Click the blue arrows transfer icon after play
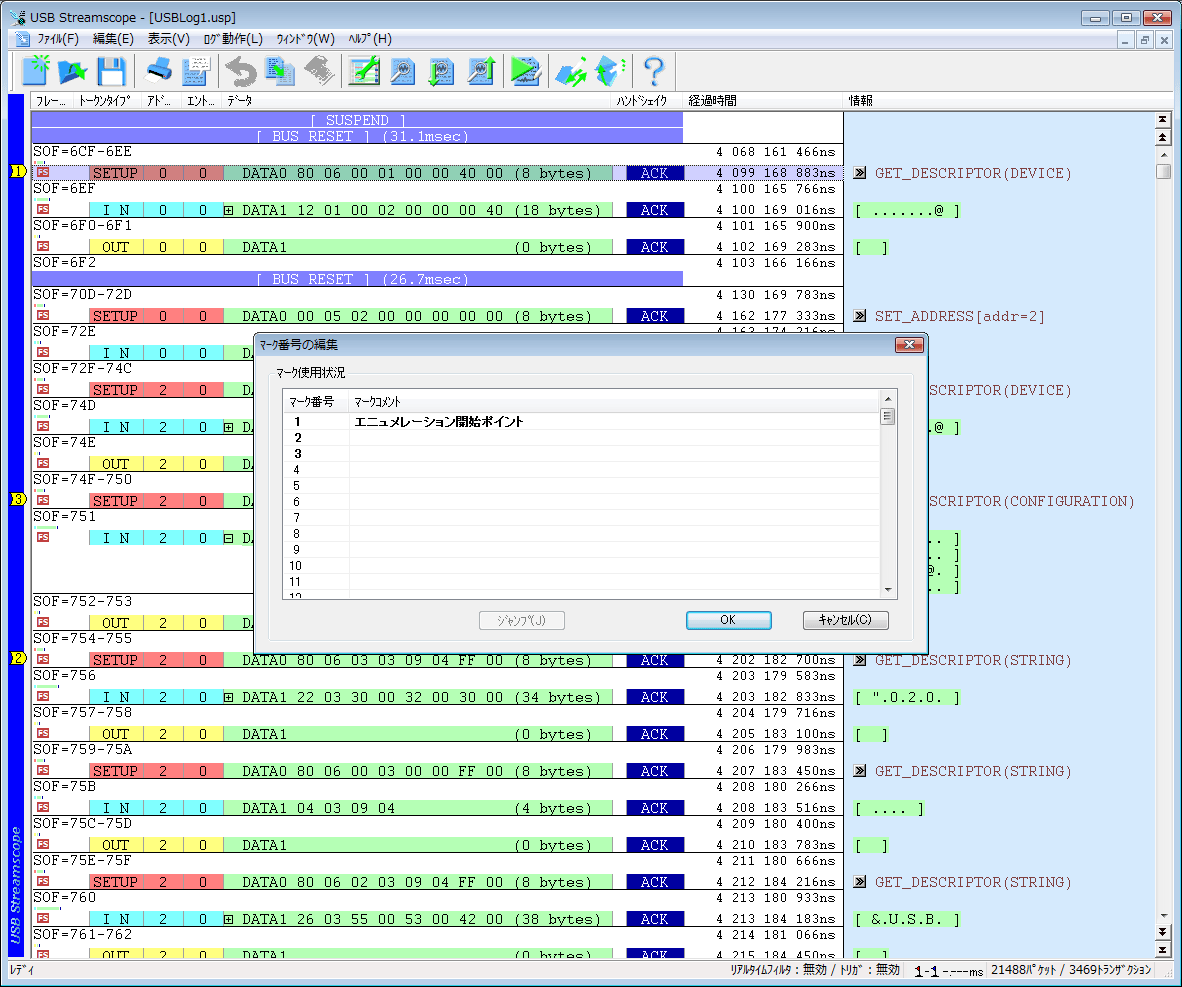Screen dimensions: 1182x987 (x=571, y=71)
